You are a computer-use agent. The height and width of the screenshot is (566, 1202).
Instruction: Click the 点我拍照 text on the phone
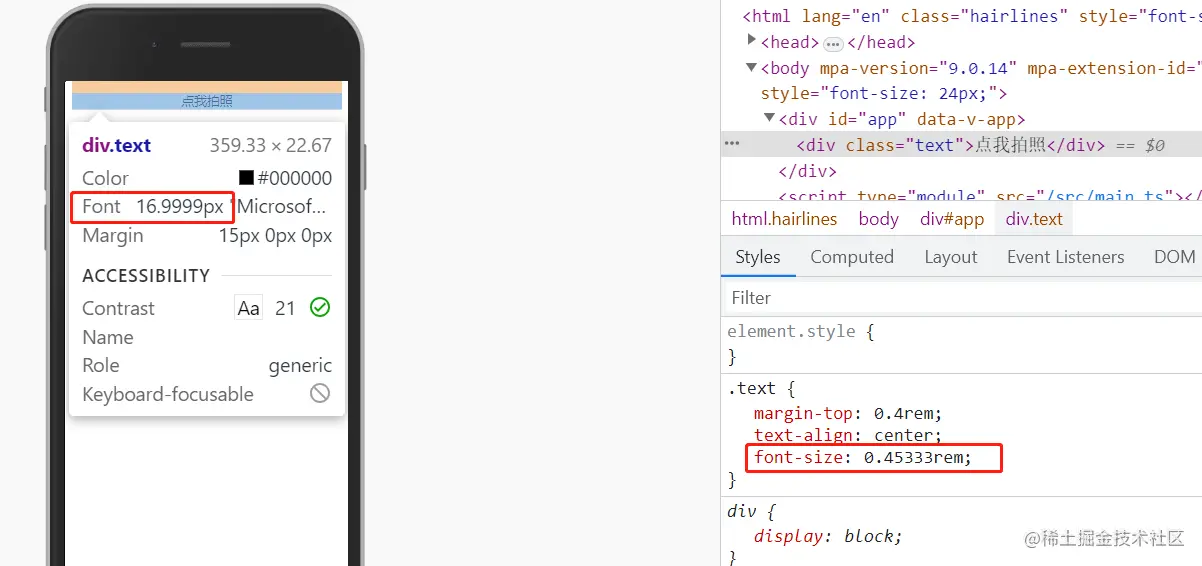click(x=207, y=101)
